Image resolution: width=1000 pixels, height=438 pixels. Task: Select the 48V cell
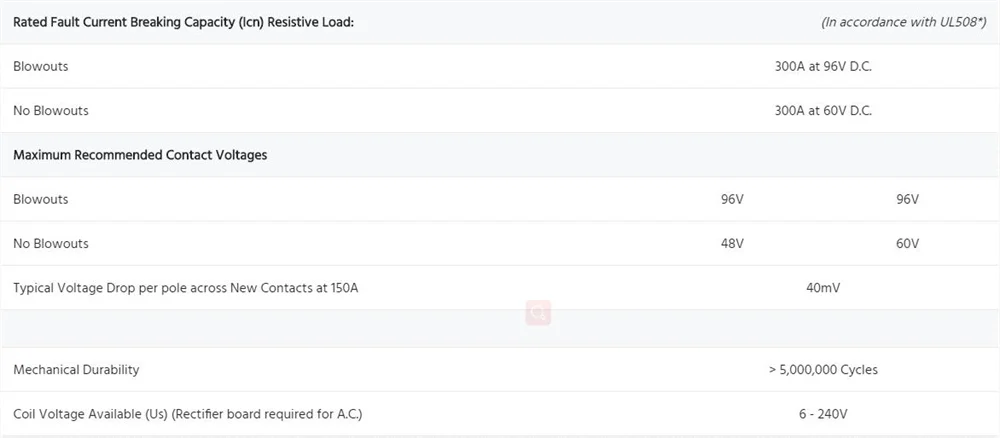tap(732, 244)
